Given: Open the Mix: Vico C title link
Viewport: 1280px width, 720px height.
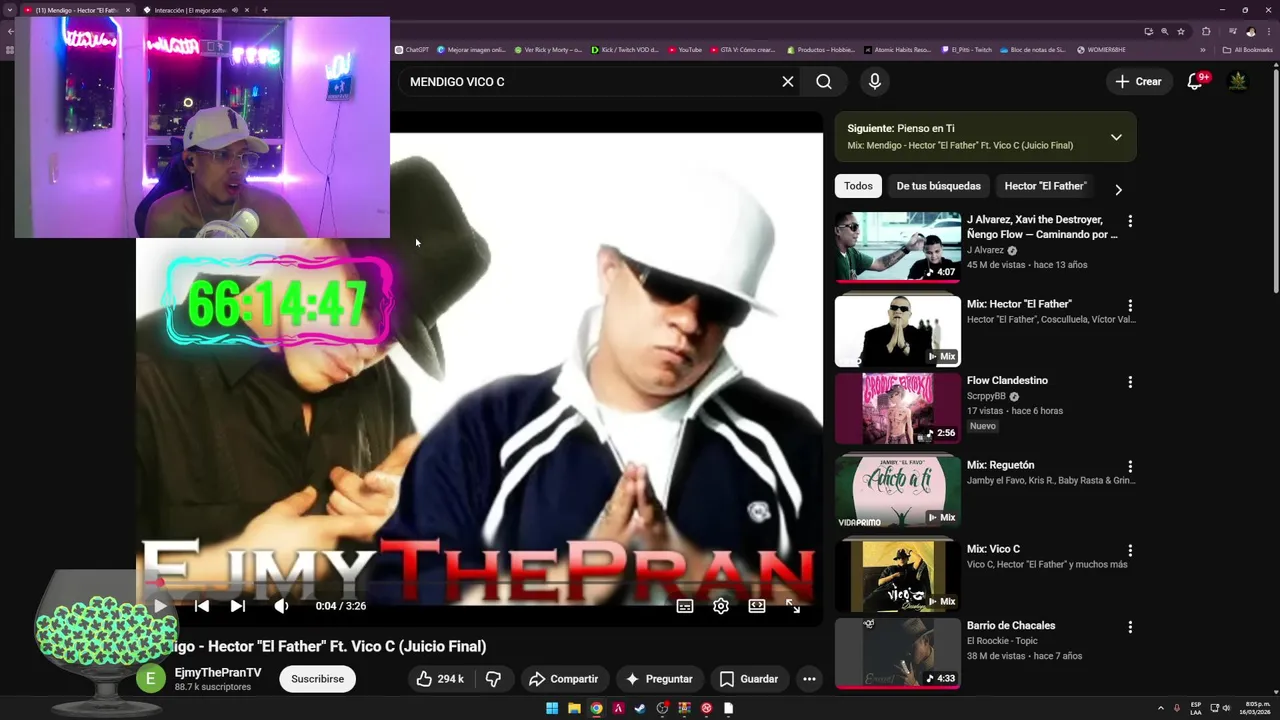Looking at the screenshot, I should 993,549.
